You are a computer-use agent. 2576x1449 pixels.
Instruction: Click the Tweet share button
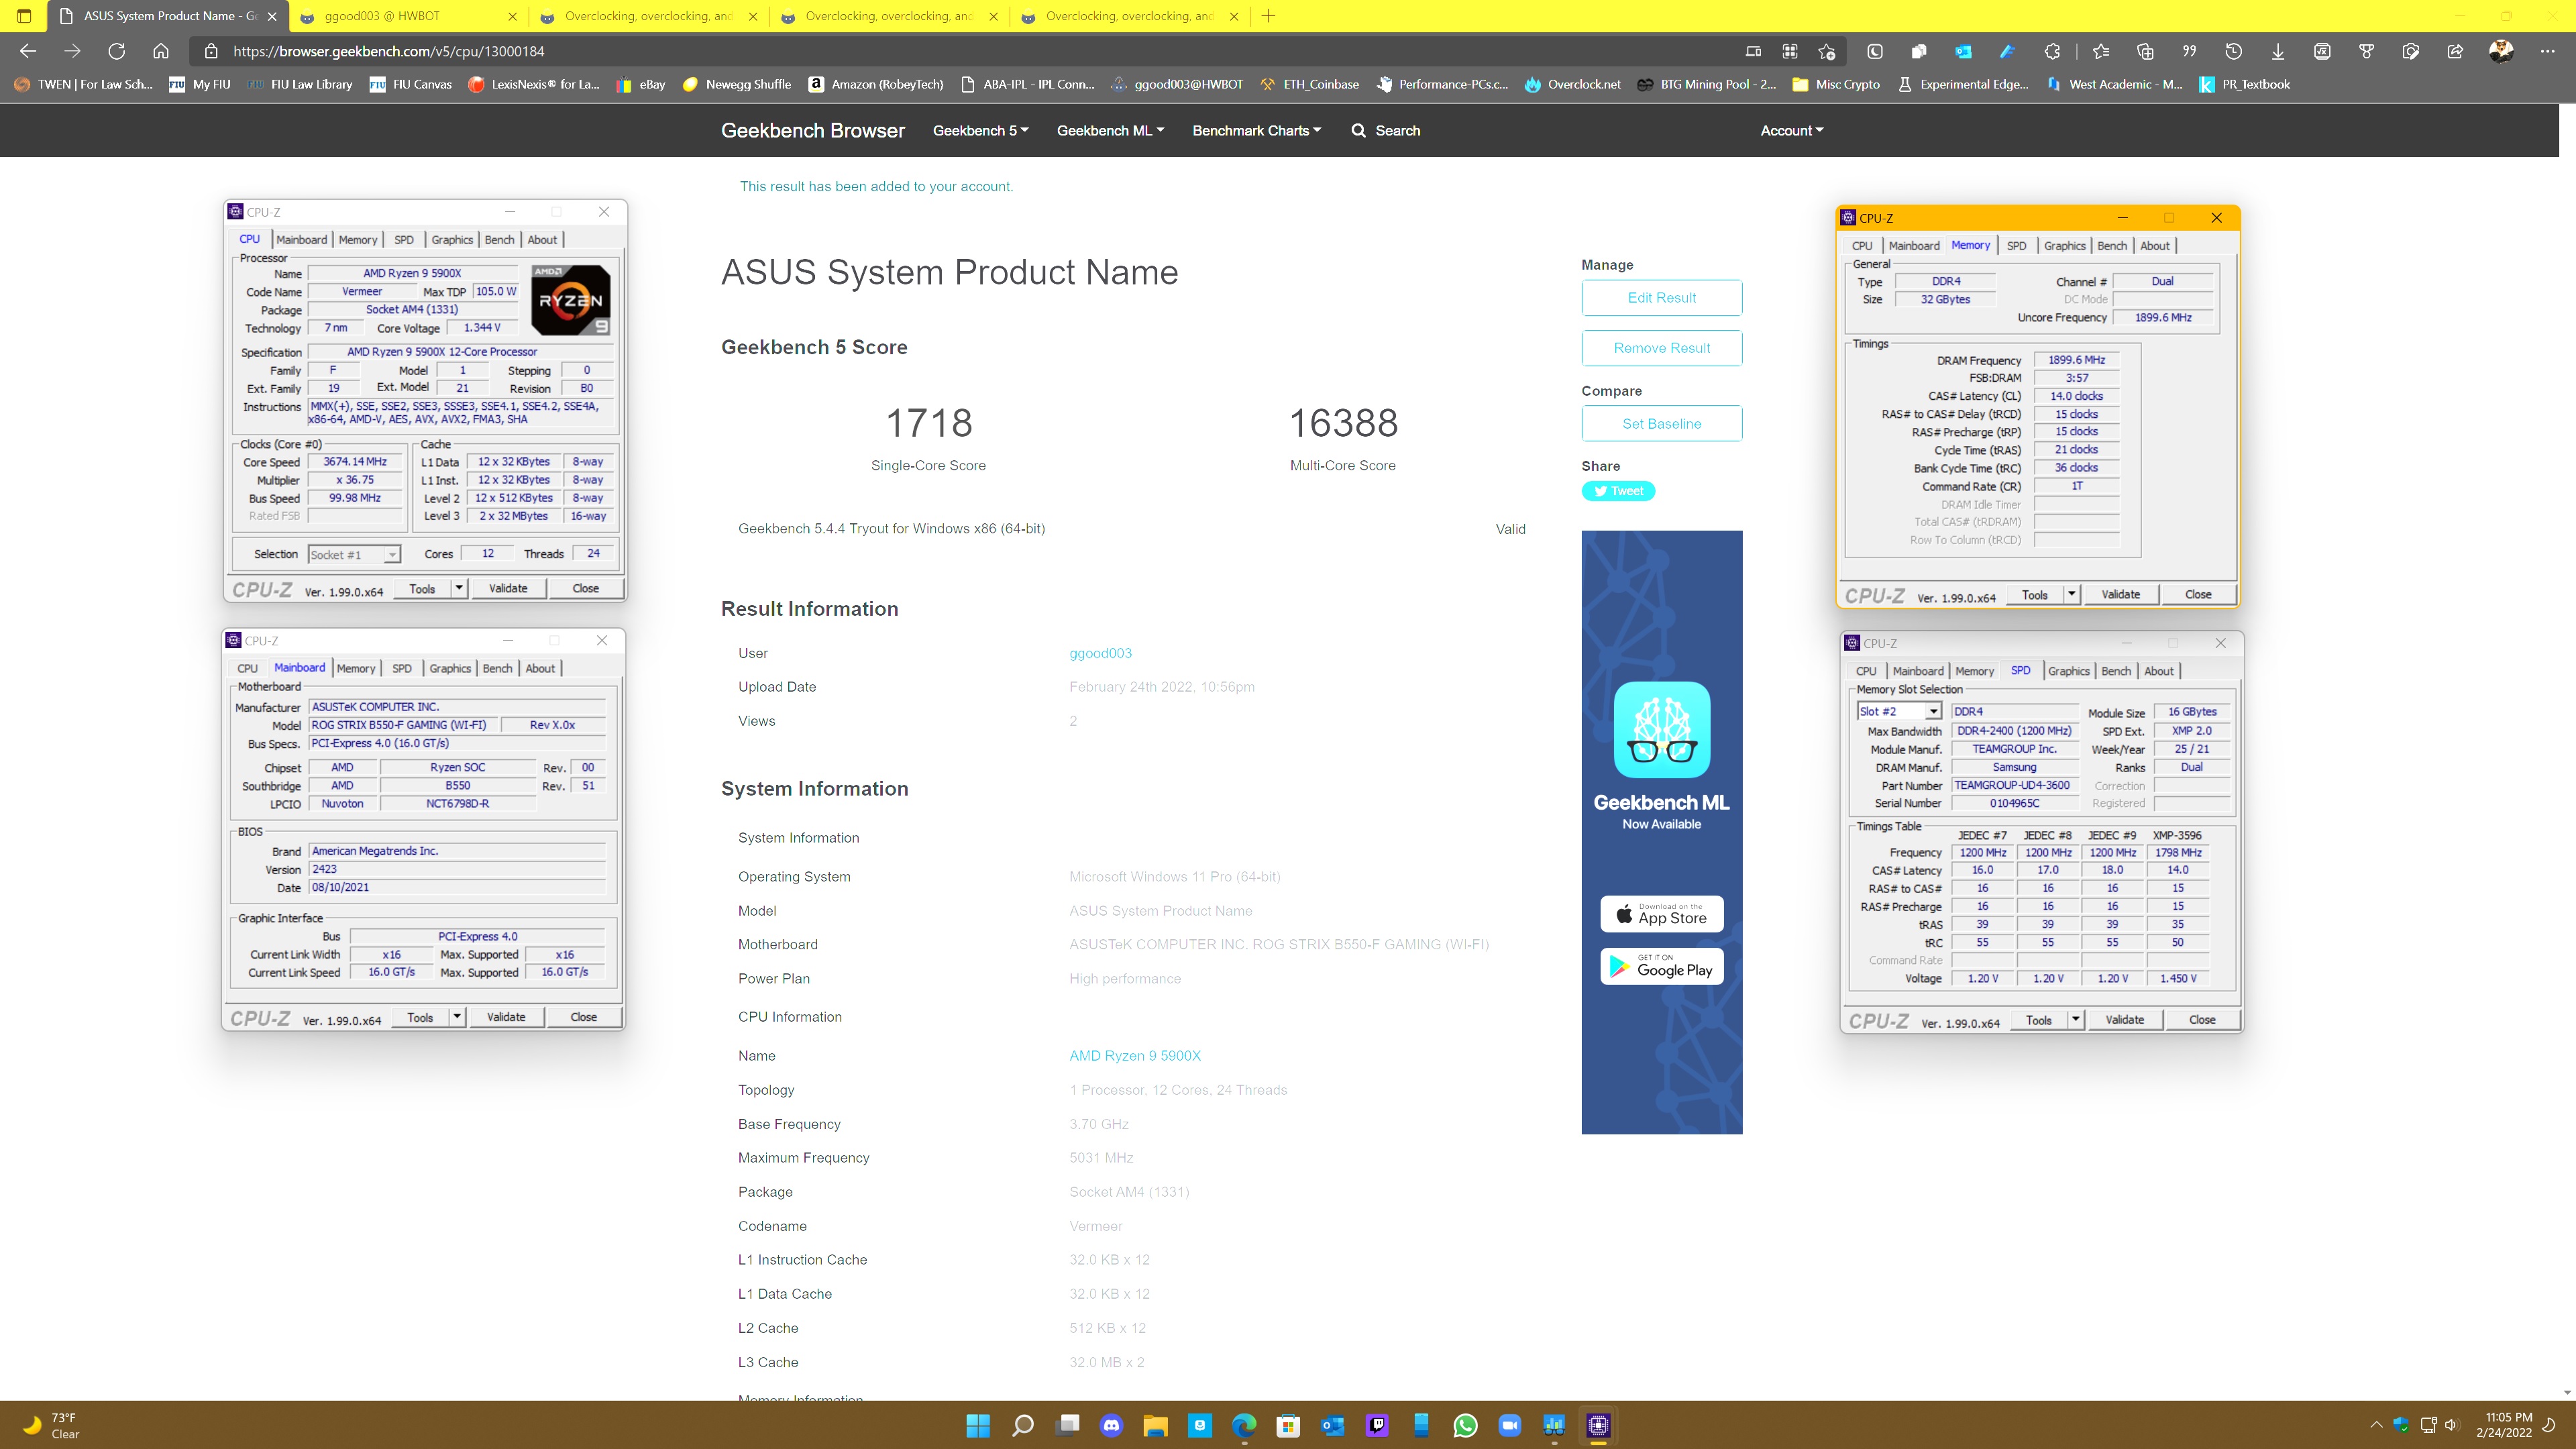1618,491
